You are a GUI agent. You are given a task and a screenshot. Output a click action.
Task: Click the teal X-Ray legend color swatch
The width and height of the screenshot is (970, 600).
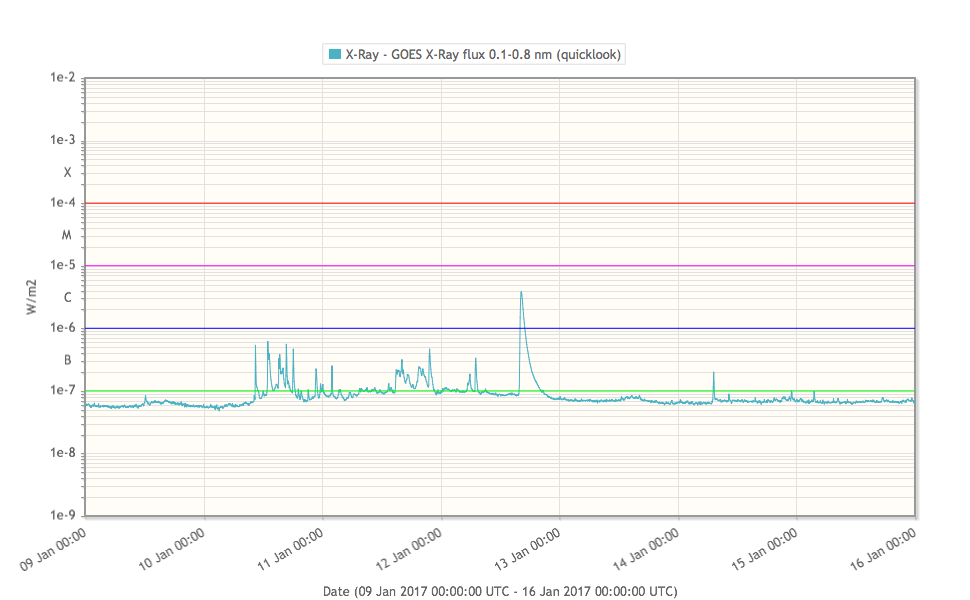(333, 54)
